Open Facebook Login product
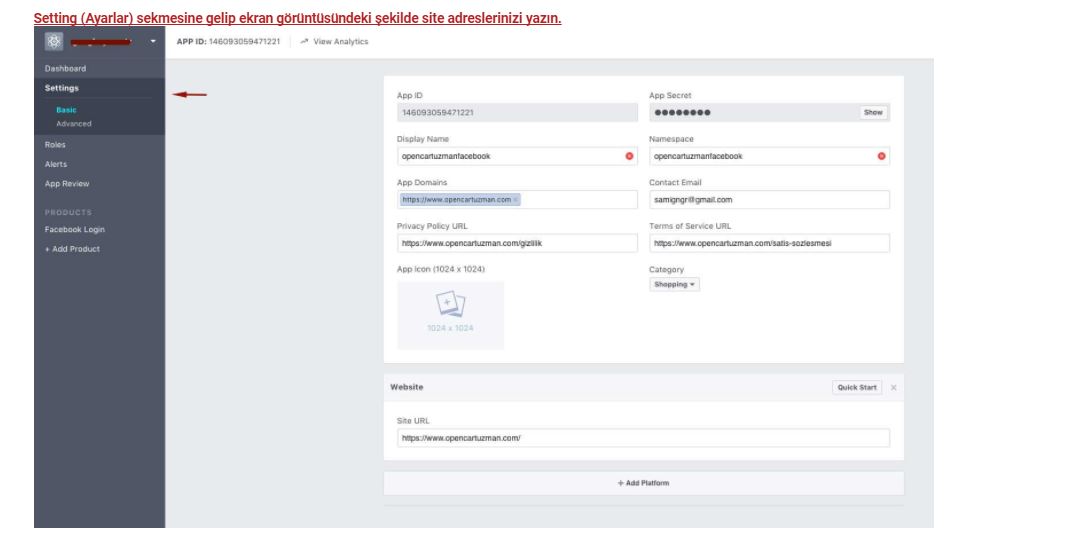Viewport: 1068px width, 544px height. [x=75, y=229]
